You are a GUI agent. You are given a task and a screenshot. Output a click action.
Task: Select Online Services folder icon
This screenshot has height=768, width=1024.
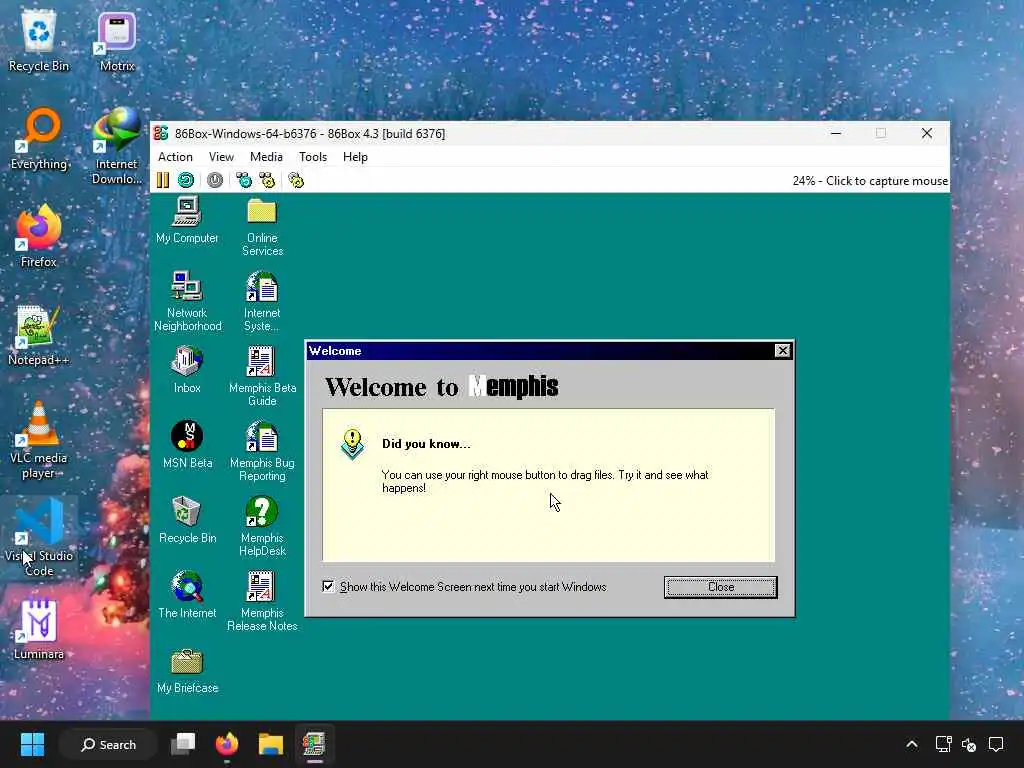tap(262, 227)
